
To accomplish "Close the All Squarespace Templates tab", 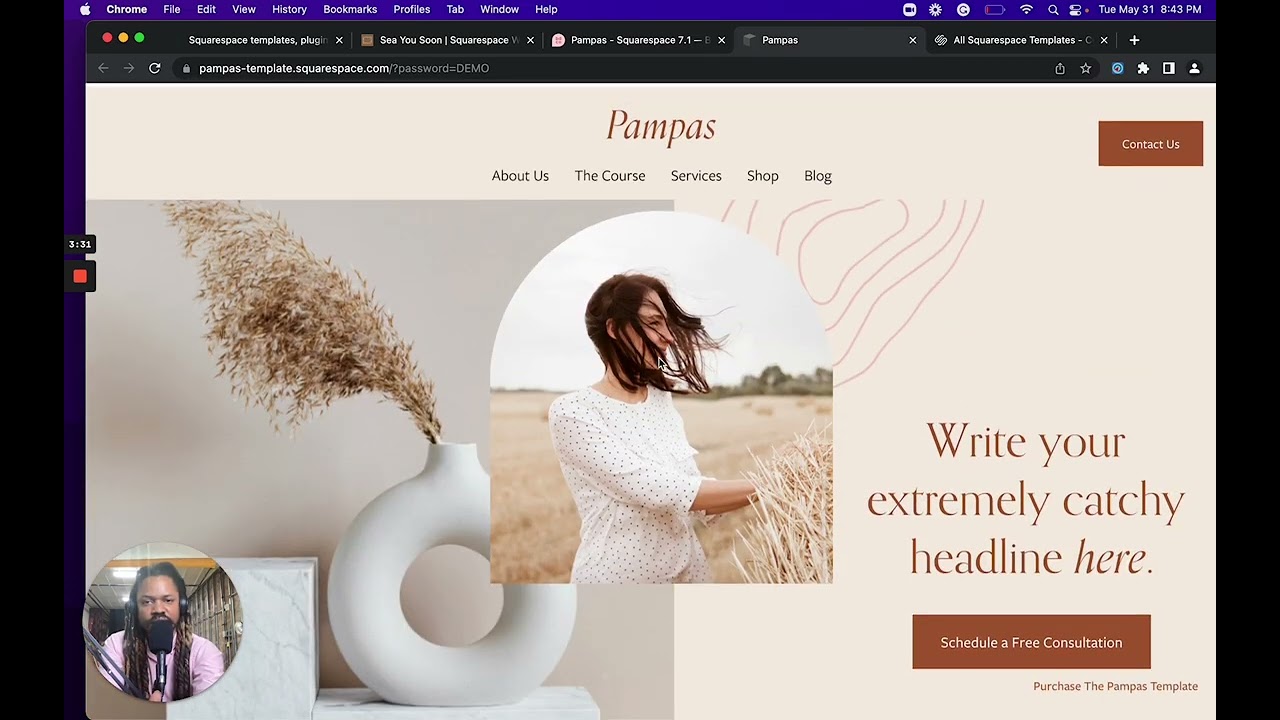I will [x=1104, y=40].
